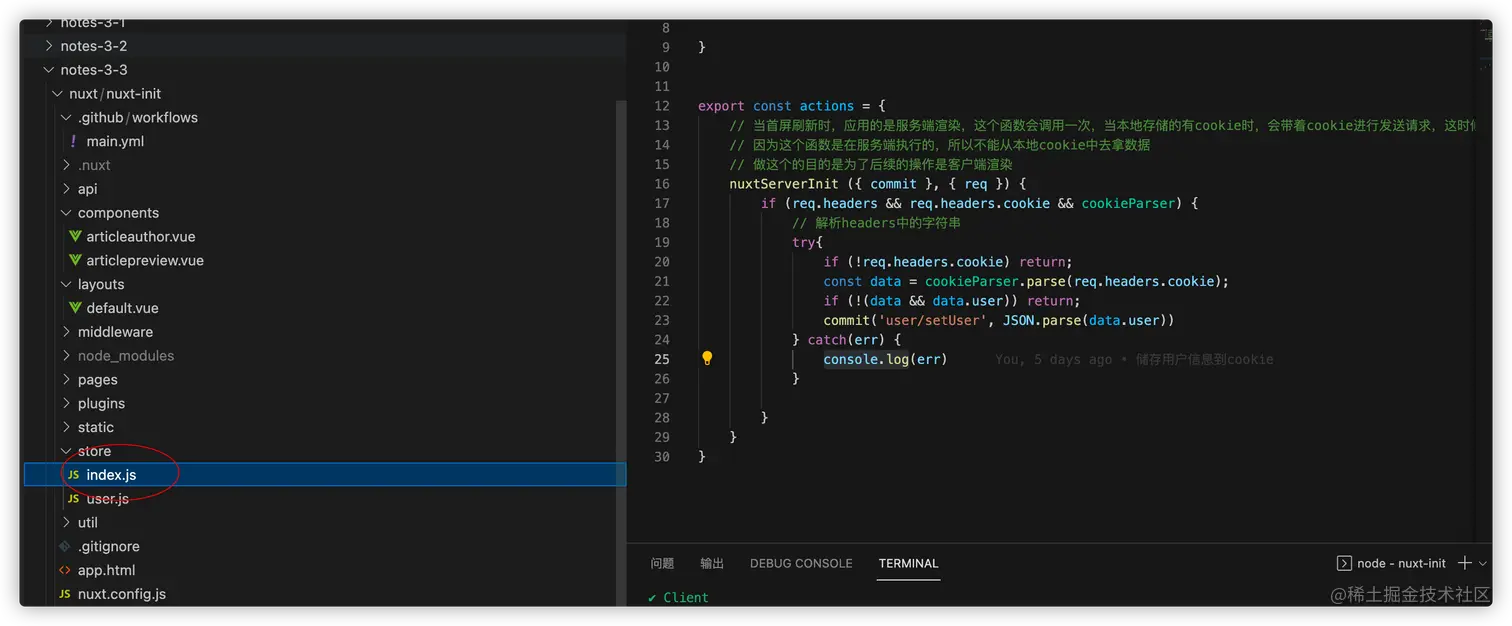Open app.html file
This screenshot has height=626, width=1512.
pyautogui.click(x=106, y=570)
